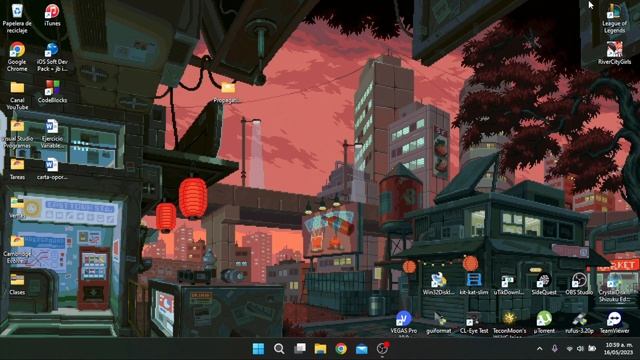Open File Explorer from the taskbar

pyautogui.click(x=320, y=349)
